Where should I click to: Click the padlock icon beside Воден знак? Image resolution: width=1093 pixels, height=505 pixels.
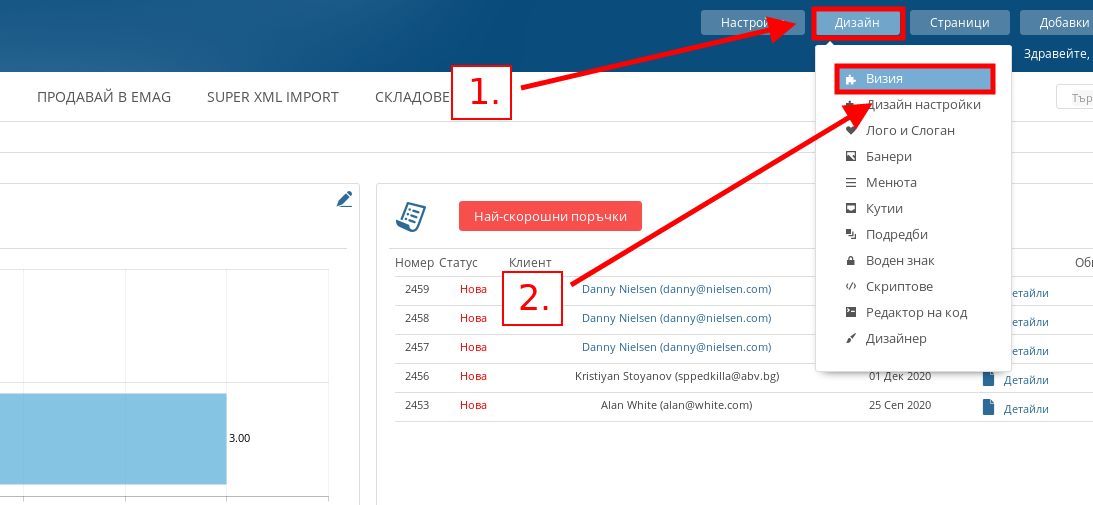(851, 260)
